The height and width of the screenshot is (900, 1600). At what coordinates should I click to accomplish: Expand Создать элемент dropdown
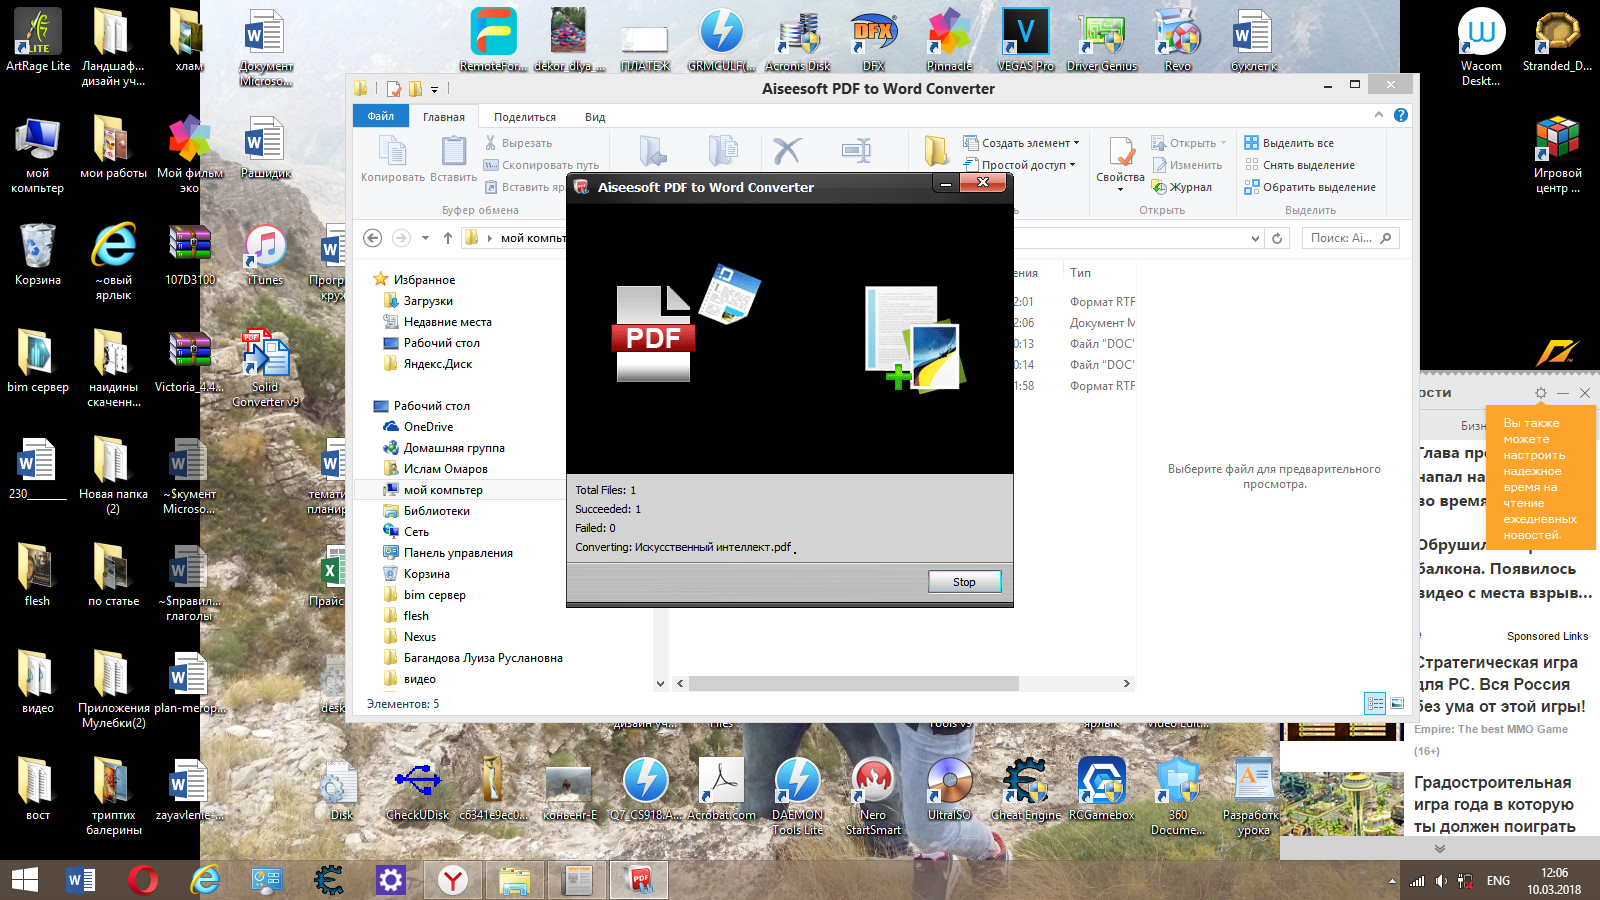point(1021,143)
